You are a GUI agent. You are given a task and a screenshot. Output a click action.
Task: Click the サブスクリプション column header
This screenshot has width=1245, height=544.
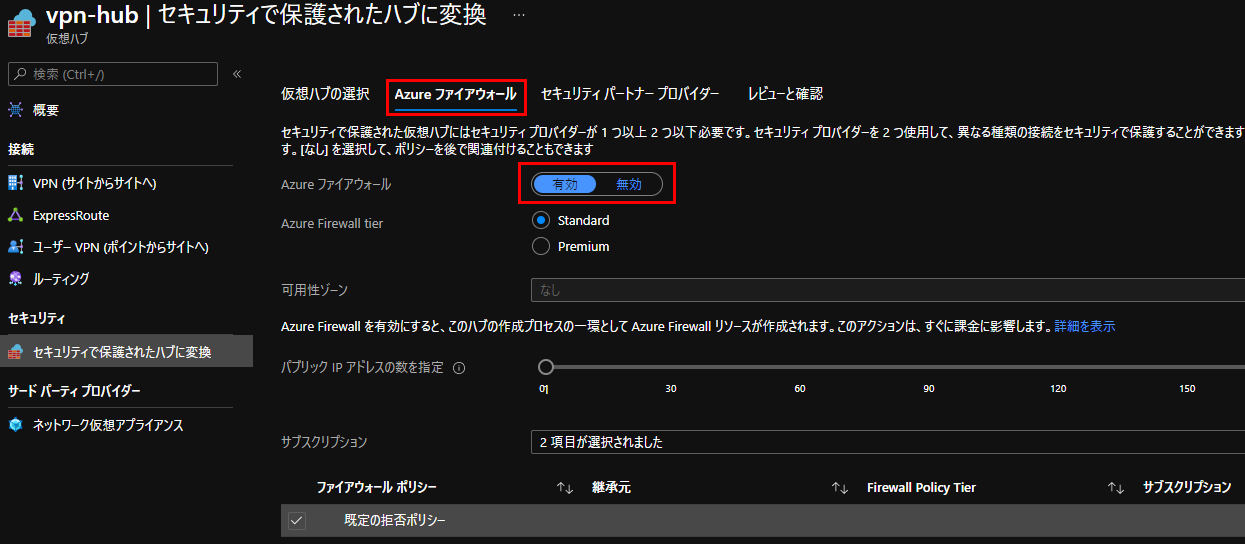1187,488
